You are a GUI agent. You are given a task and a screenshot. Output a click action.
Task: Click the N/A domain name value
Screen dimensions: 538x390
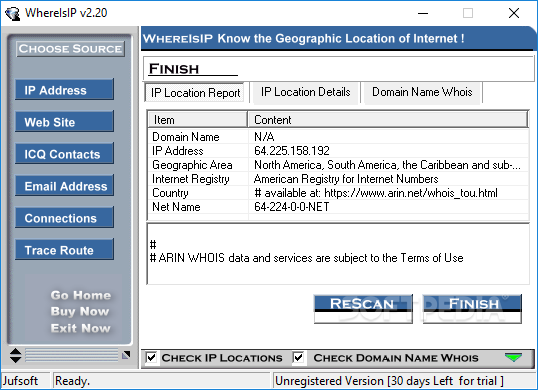pos(264,137)
